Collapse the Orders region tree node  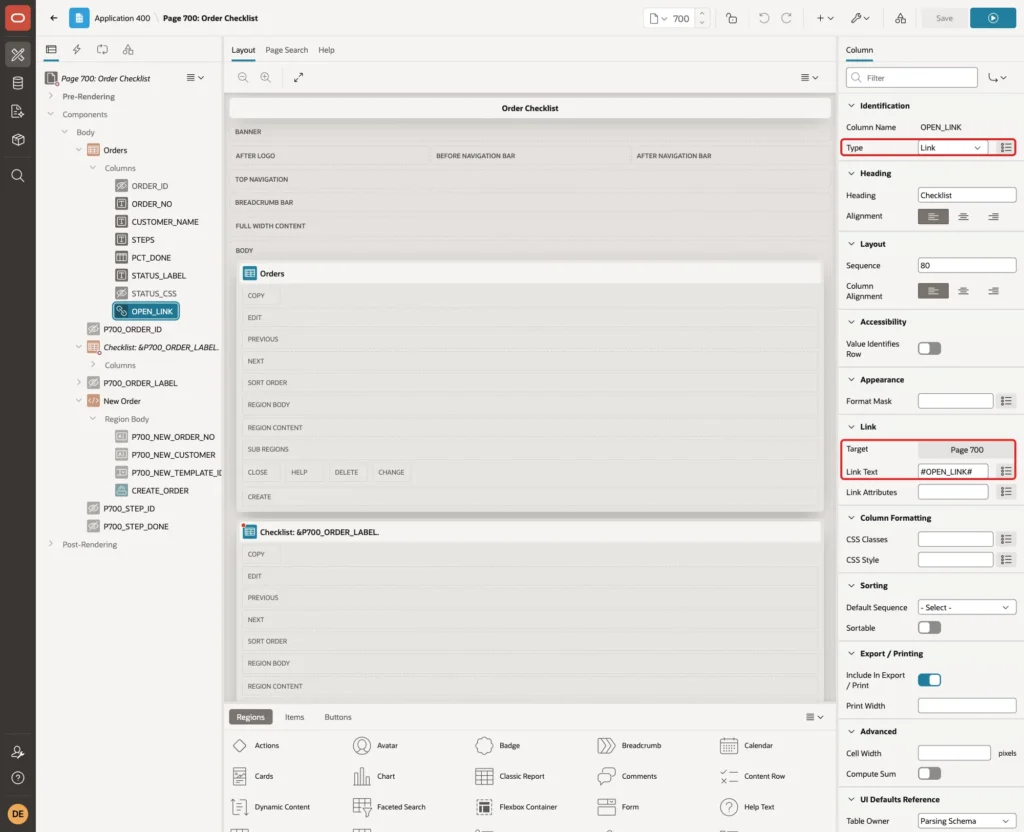pos(79,150)
